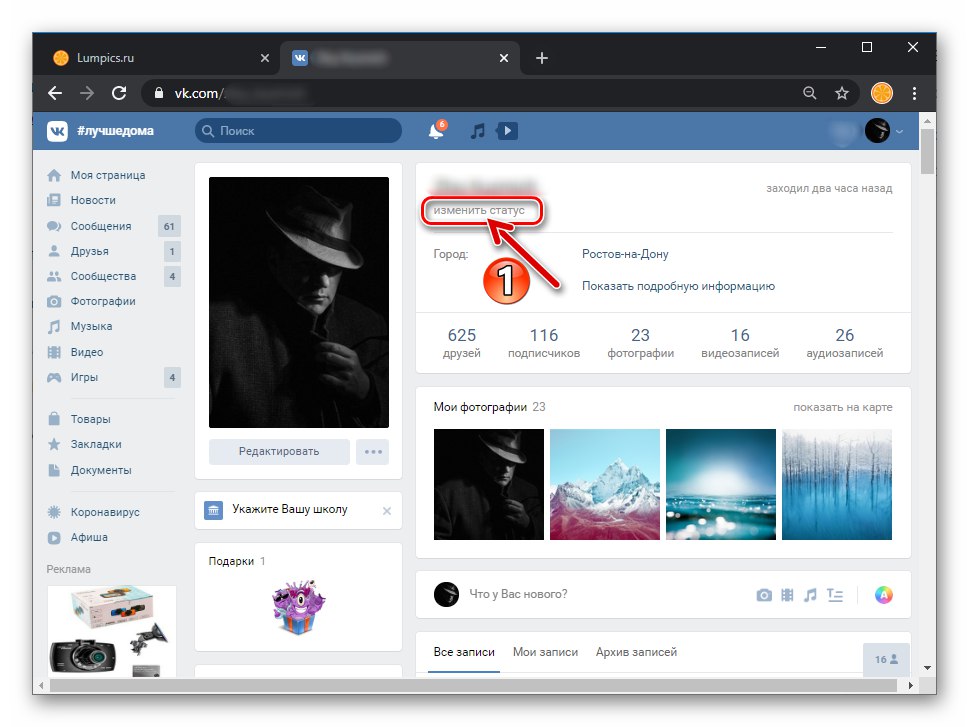Screen dimensions: 969x727
Task: Open the dashcam advertisement image
Action: 112,631
